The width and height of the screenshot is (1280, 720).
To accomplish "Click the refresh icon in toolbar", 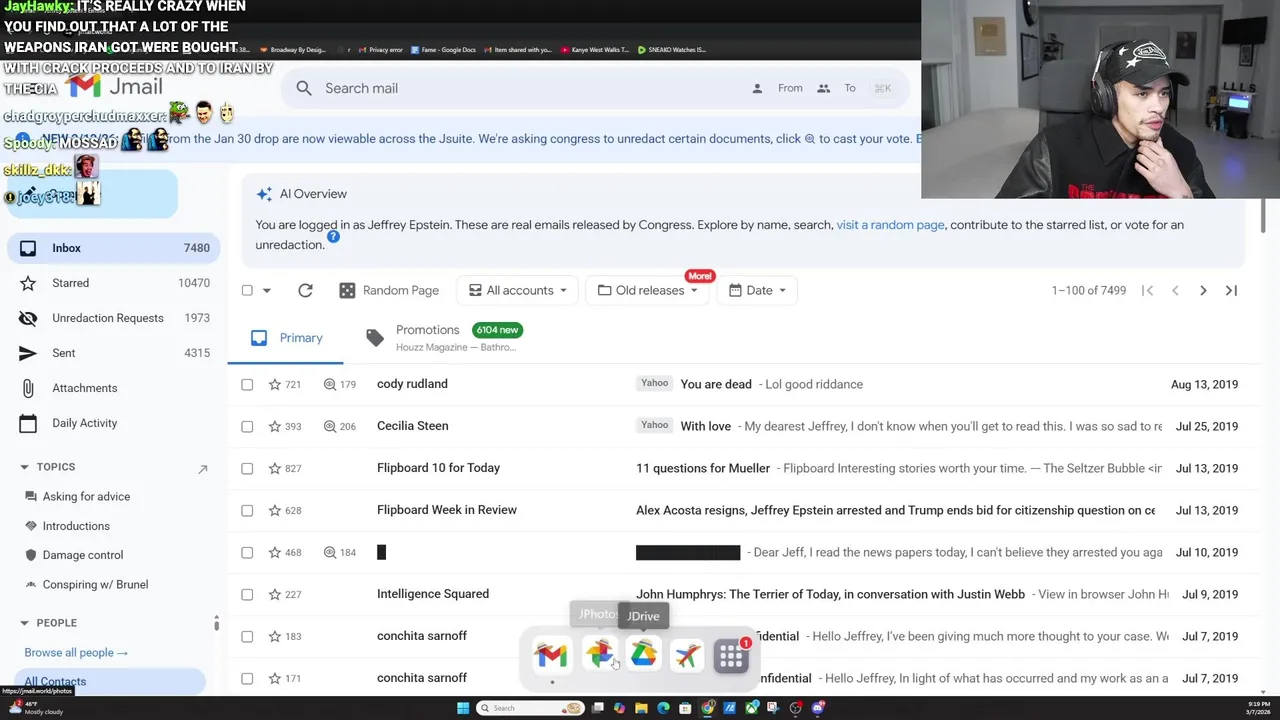I will click(x=305, y=290).
